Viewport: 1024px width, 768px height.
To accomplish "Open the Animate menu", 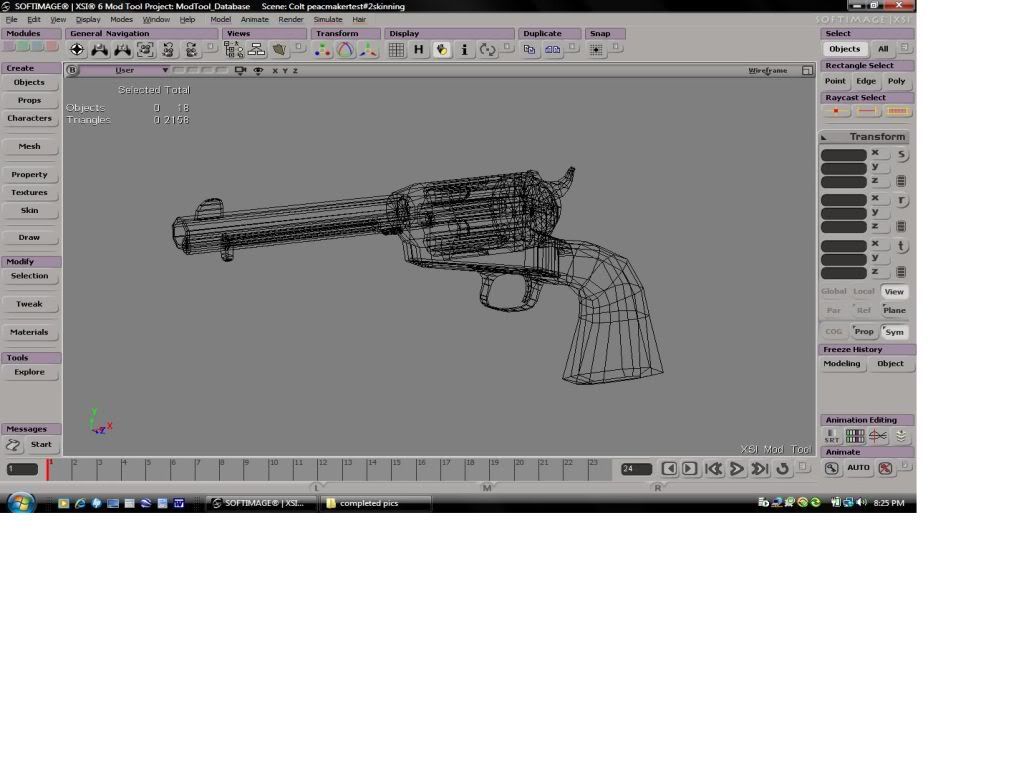I will coord(255,20).
